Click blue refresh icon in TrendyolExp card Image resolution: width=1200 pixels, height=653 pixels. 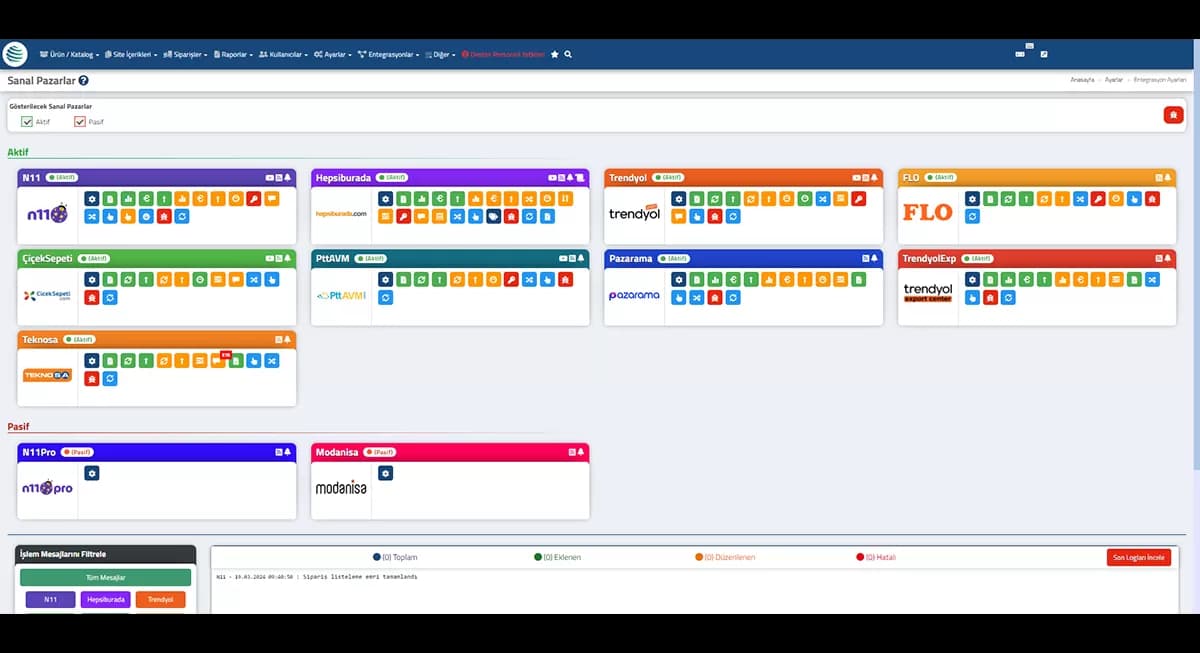(x=1007, y=297)
